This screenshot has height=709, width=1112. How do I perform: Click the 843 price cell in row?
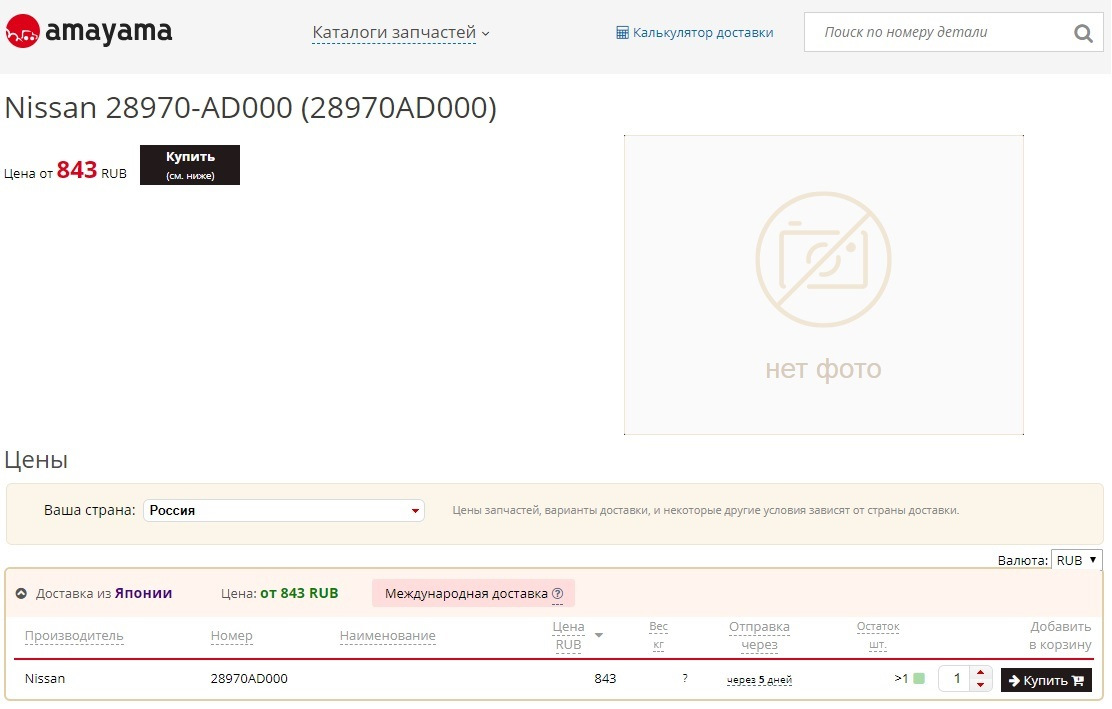605,679
